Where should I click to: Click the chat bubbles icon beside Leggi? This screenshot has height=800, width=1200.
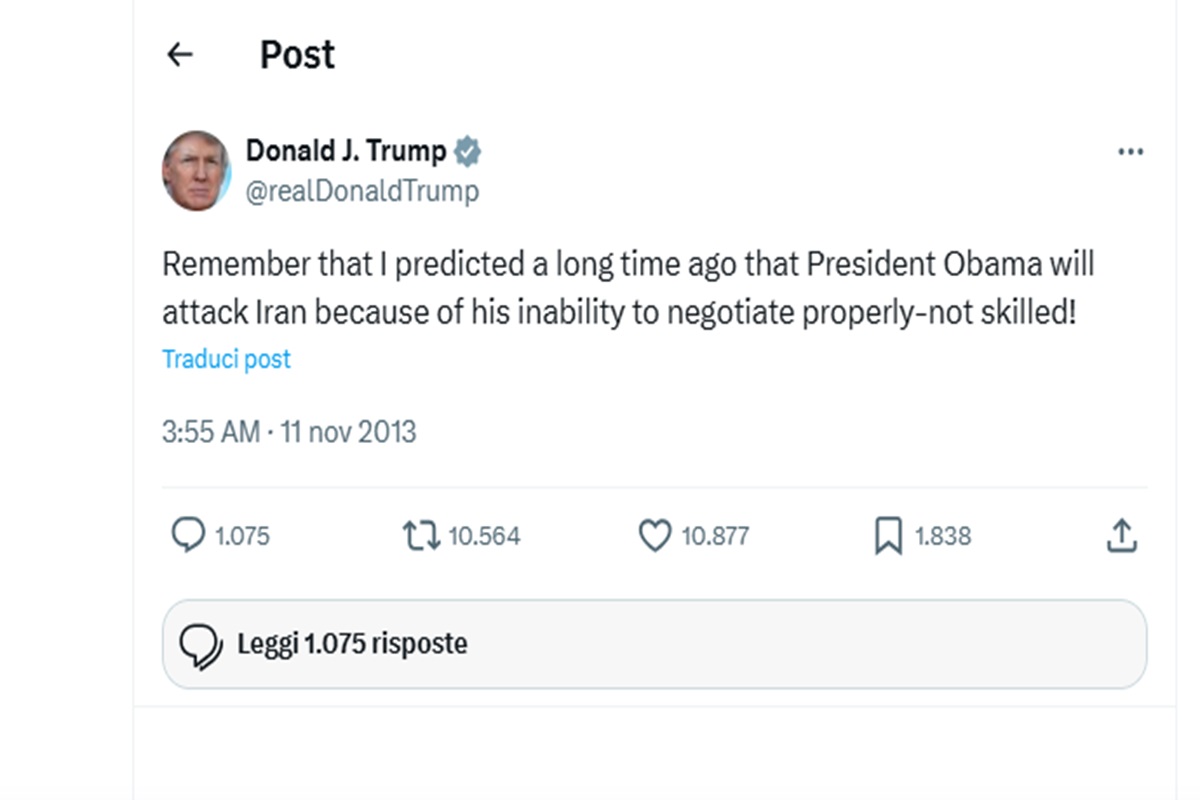(x=200, y=644)
